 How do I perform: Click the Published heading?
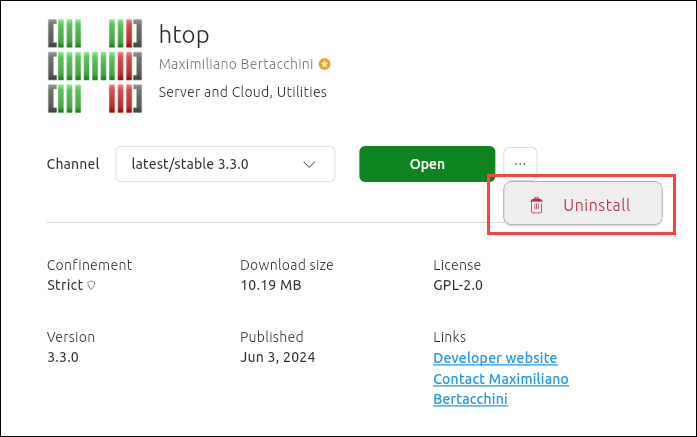(x=272, y=337)
